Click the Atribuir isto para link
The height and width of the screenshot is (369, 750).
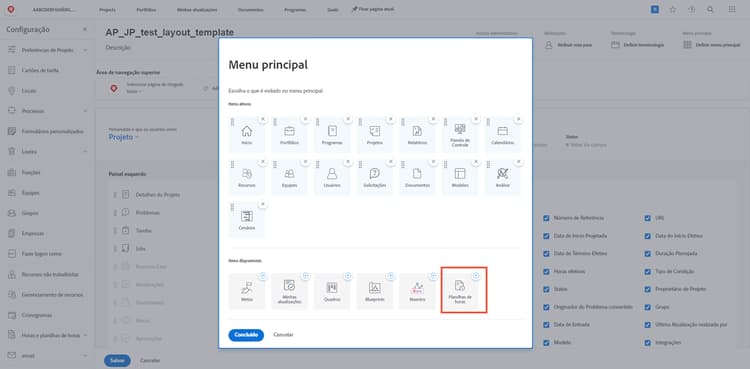[569, 45]
